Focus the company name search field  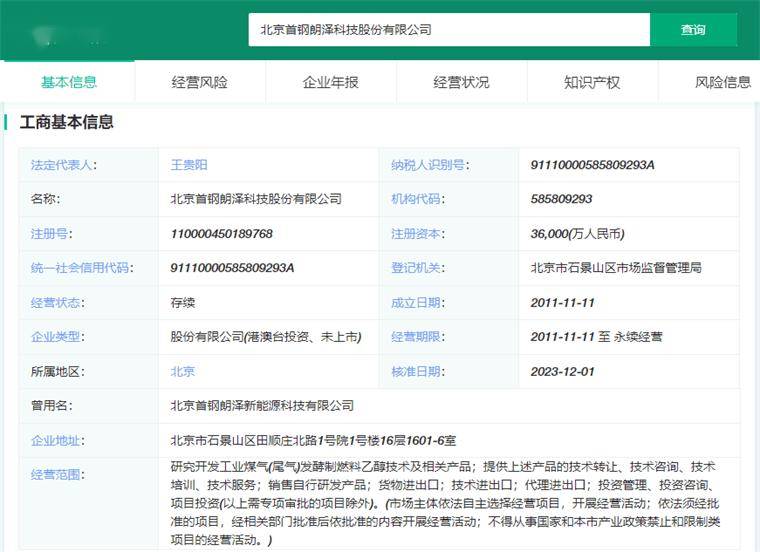449,30
